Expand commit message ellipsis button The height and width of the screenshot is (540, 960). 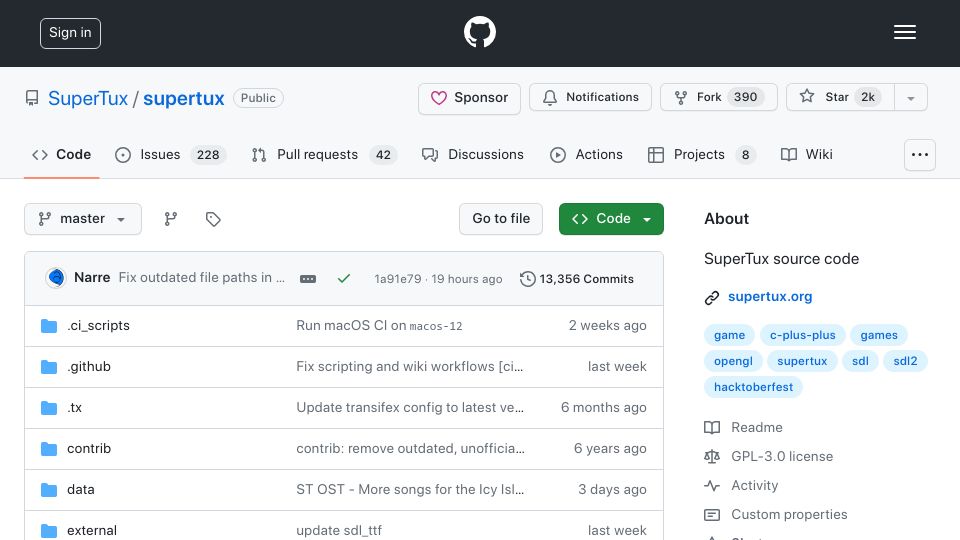pyautogui.click(x=308, y=279)
